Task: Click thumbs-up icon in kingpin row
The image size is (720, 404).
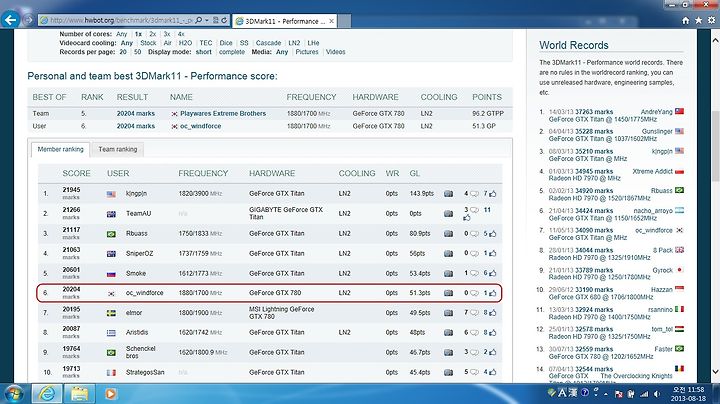Action: click(x=493, y=194)
